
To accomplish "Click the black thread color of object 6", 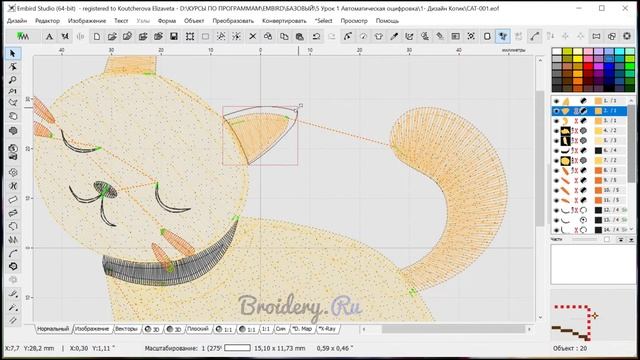I will click(x=598, y=151).
